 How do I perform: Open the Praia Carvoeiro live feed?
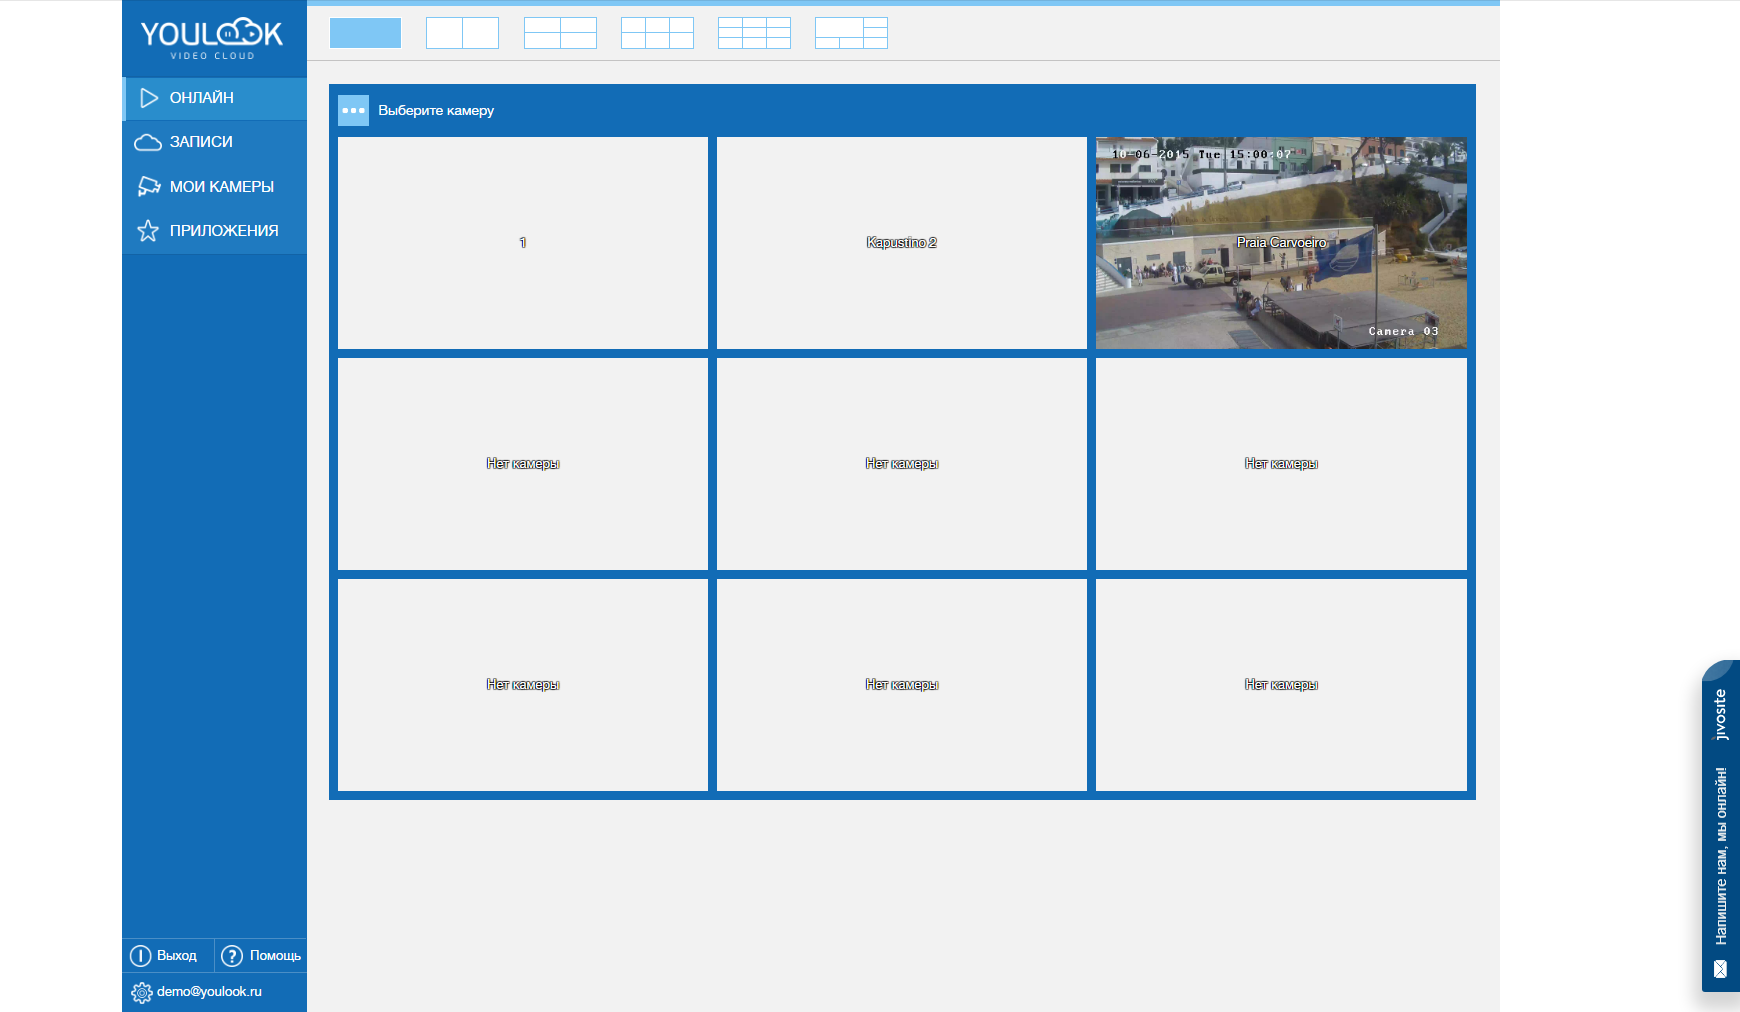point(1281,243)
